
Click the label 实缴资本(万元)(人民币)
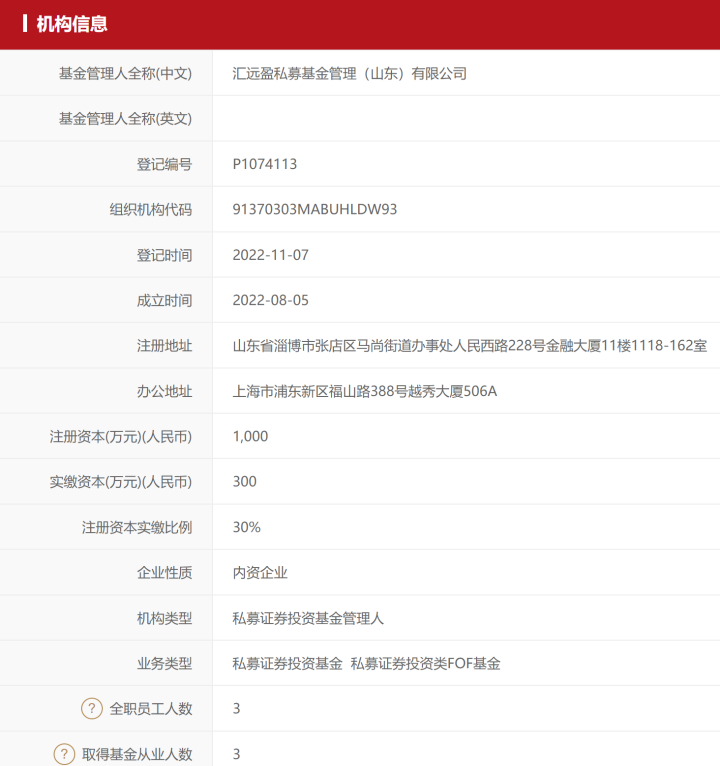(x=121, y=482)
